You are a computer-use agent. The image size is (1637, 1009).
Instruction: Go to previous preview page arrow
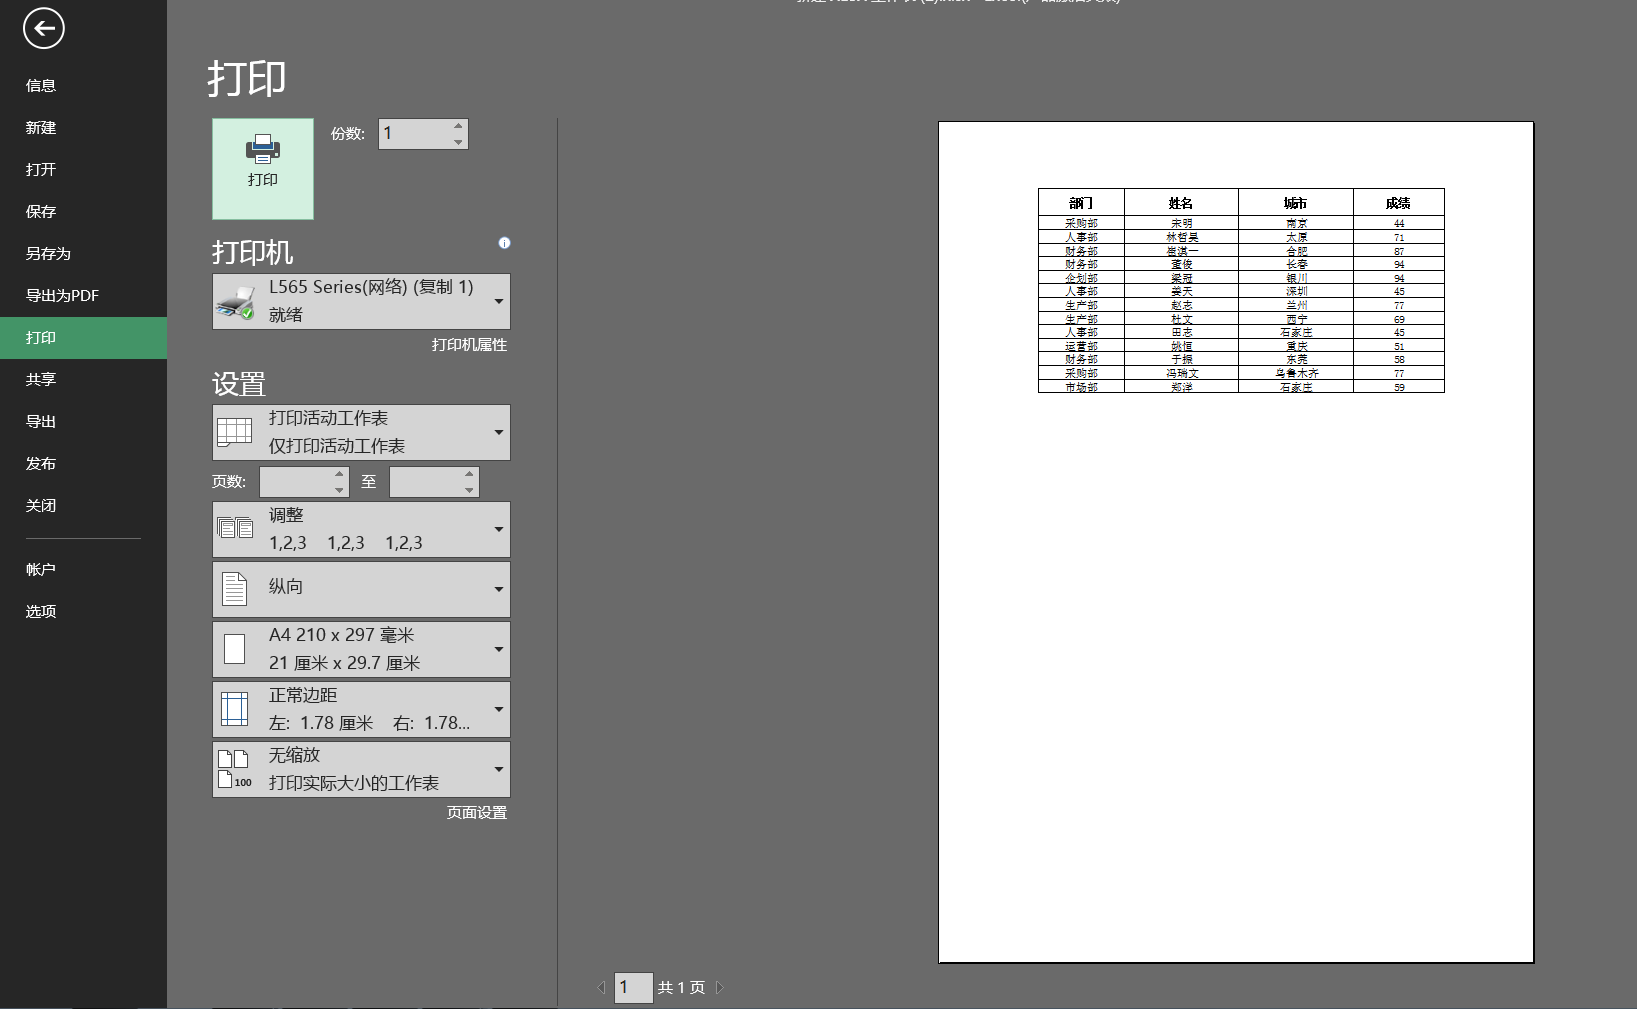click(601, 987)
